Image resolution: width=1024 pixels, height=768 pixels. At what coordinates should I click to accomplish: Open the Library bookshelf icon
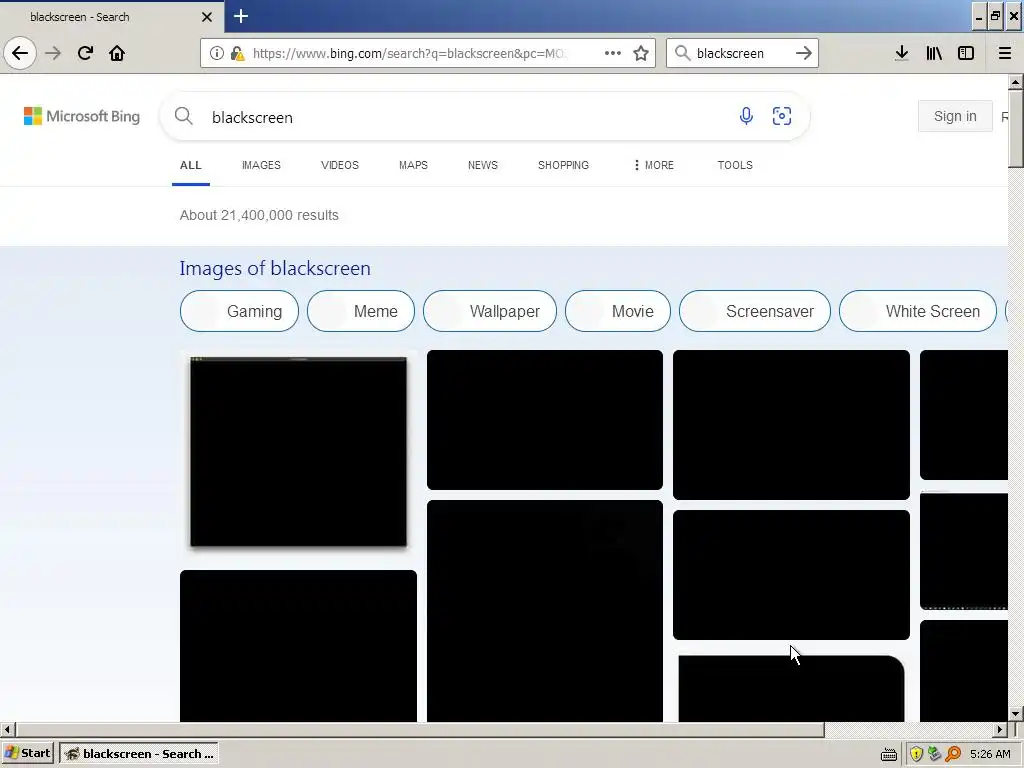click(934, 53)
